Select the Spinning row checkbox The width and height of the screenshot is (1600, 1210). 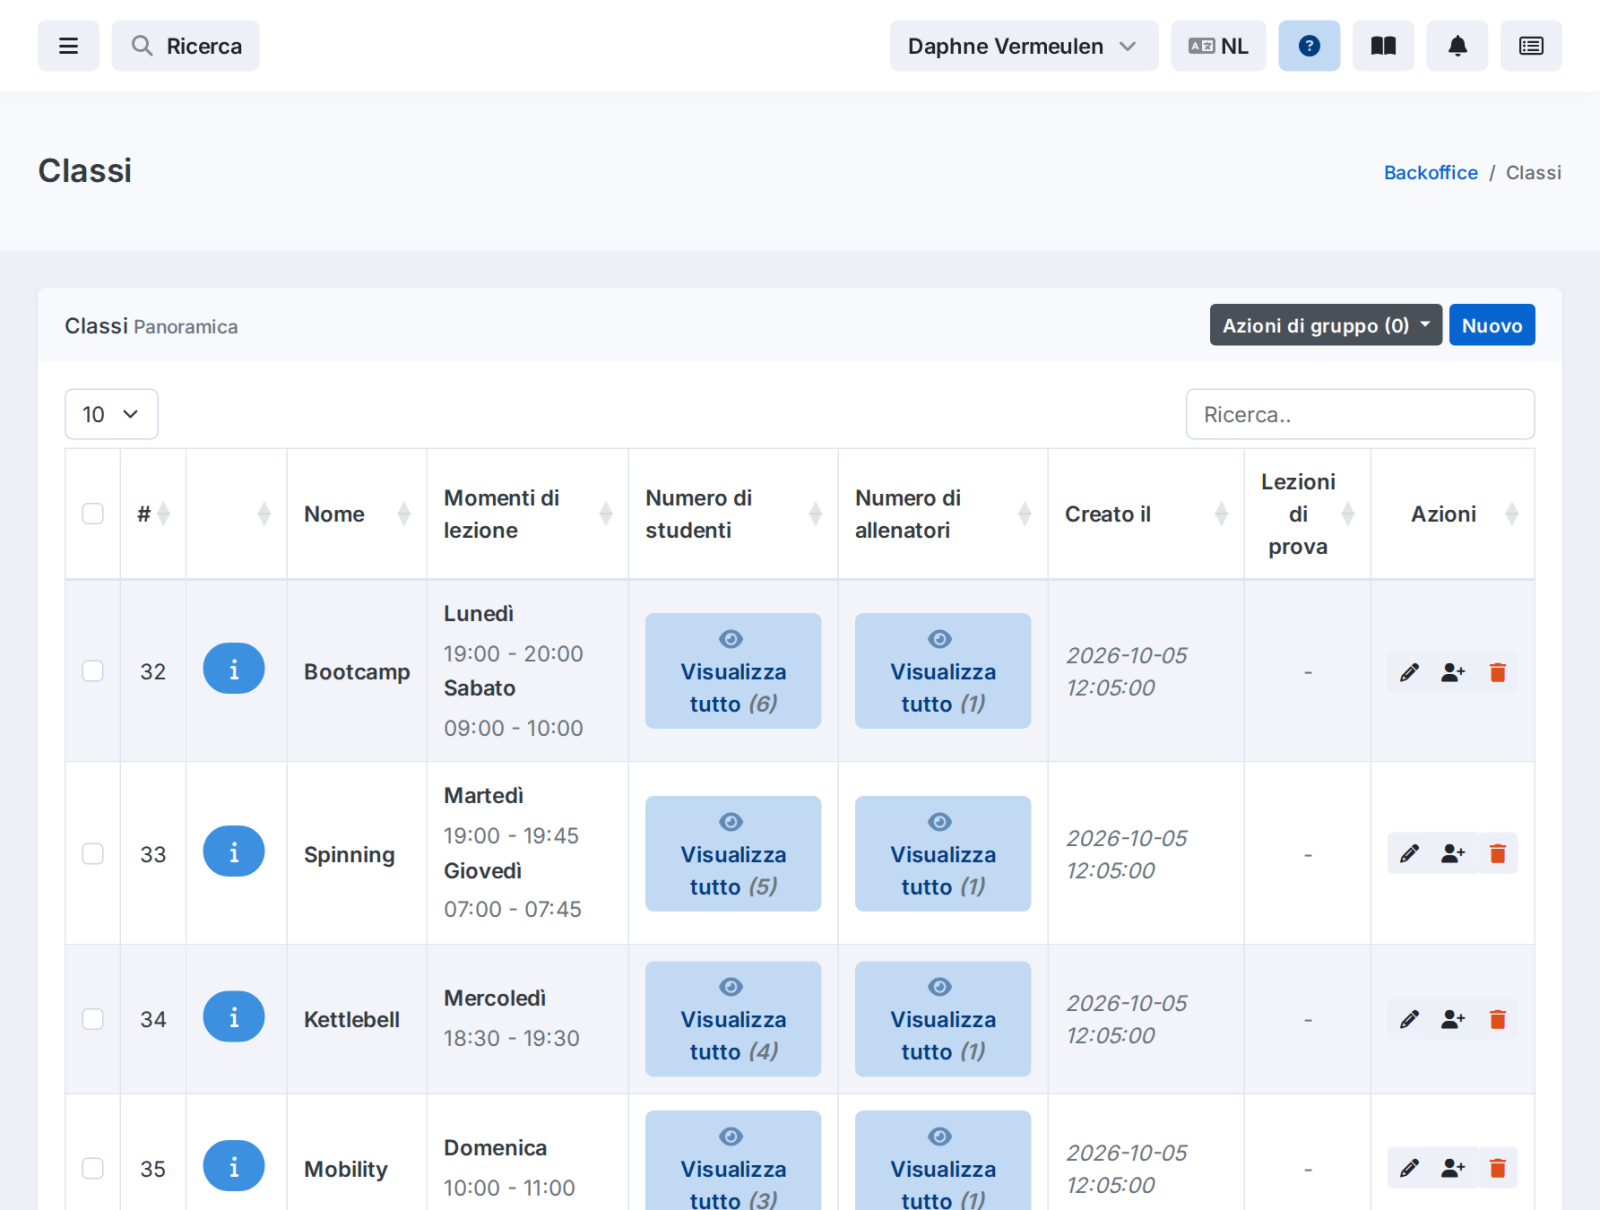(93, 854)
